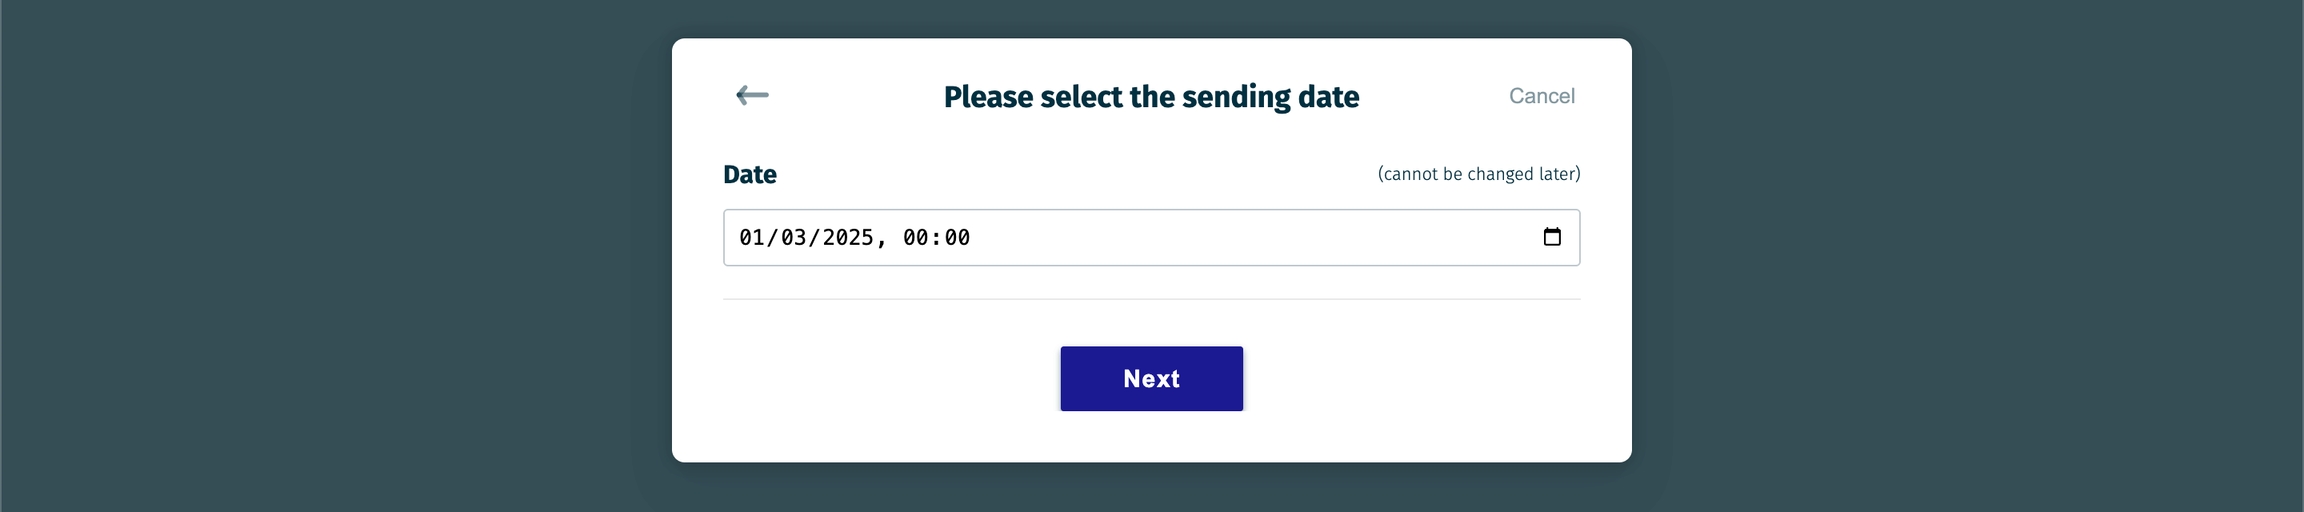2304x512 pixels.
Task: Open the calendar picker icon
Action: point(1552,237)
